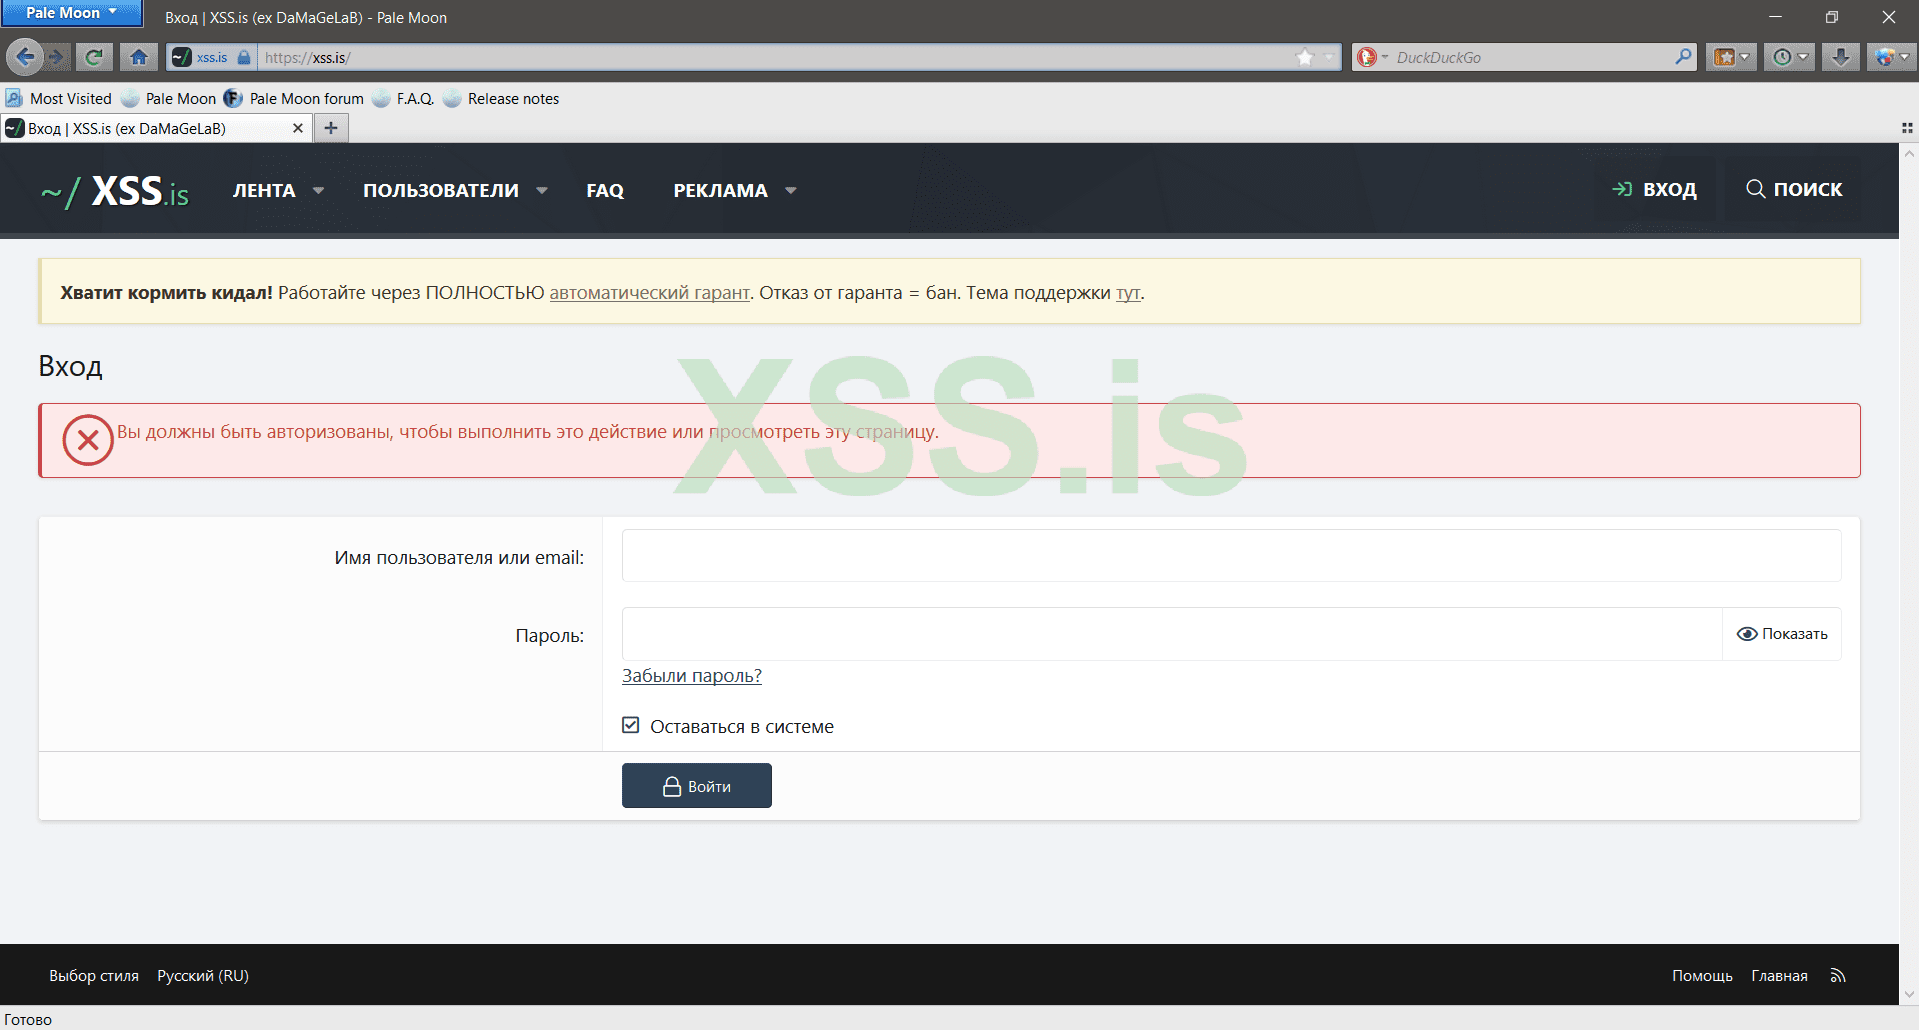
Task: Click the globe-and-shield toolbar icon
Action: click(x=1884, y=57)
